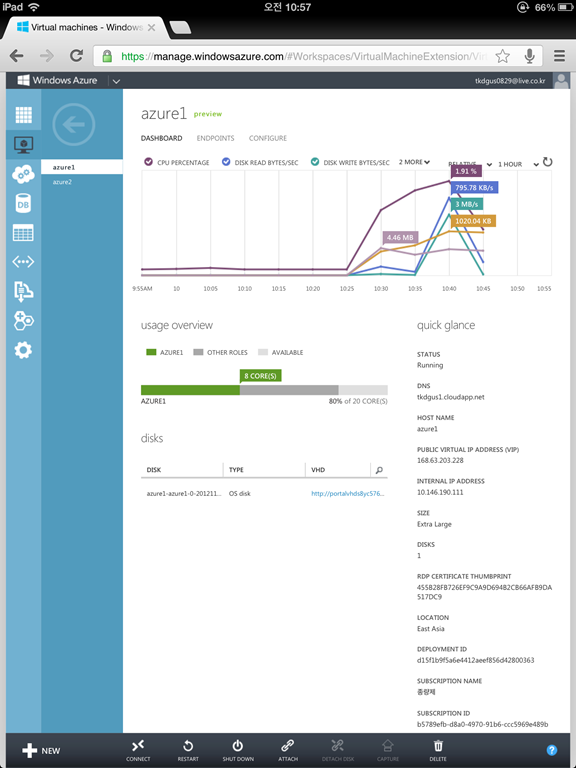This screenshot has width=576, height=768.
Task: Switch to the Endpoints tab
Action: [x=216, y=138]
